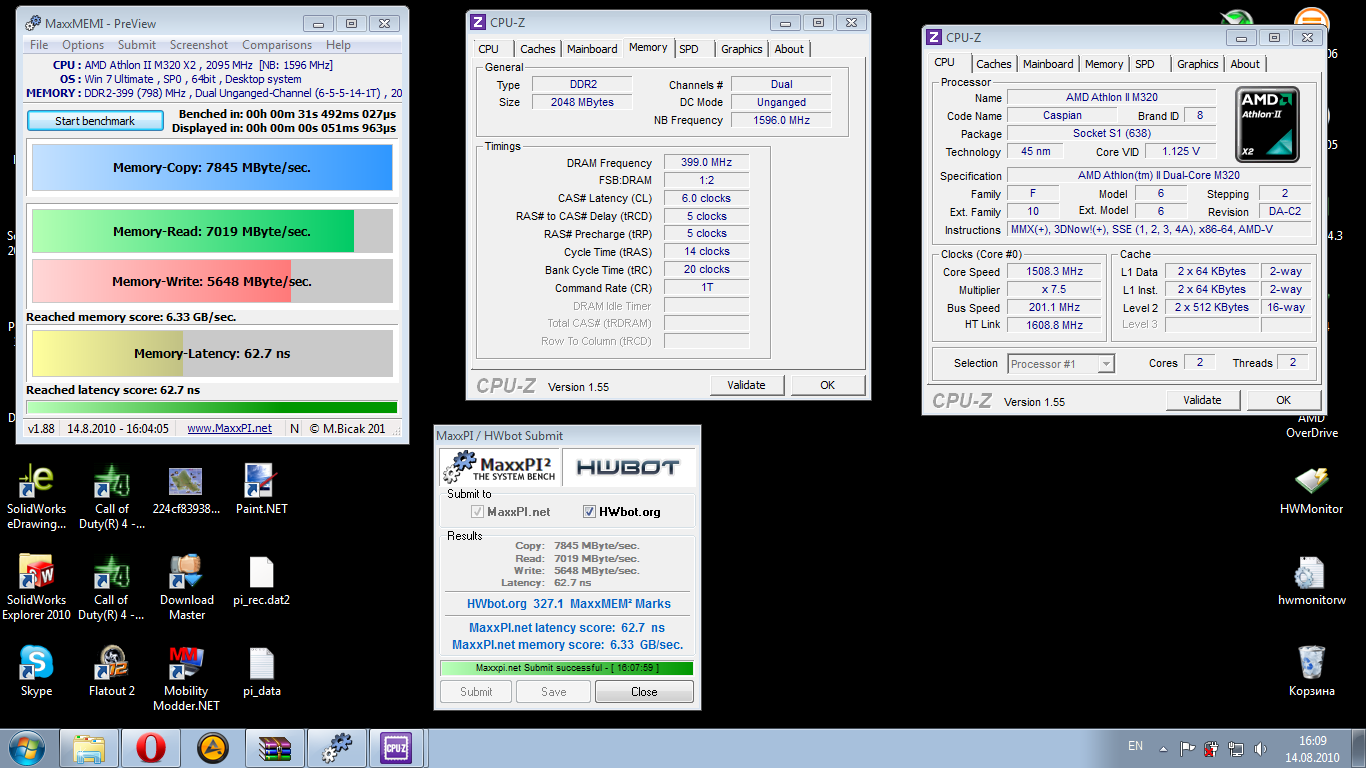Switch to CPU-Z taskbar button
The height and width of the screenshot is (768, 1366).
tap(398, 748)
